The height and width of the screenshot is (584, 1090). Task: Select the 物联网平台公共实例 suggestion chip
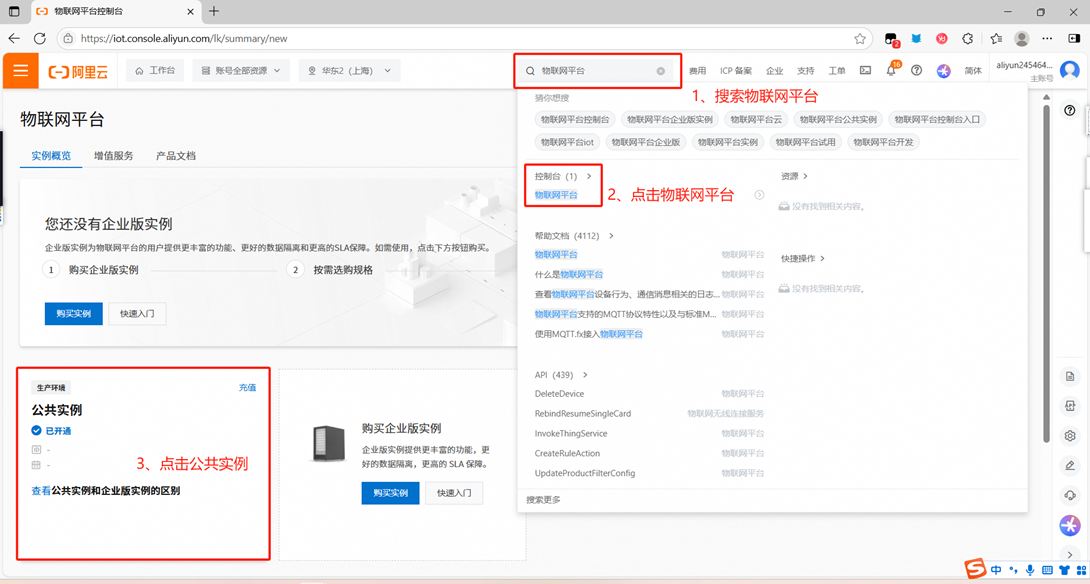(x=838, y=120)
